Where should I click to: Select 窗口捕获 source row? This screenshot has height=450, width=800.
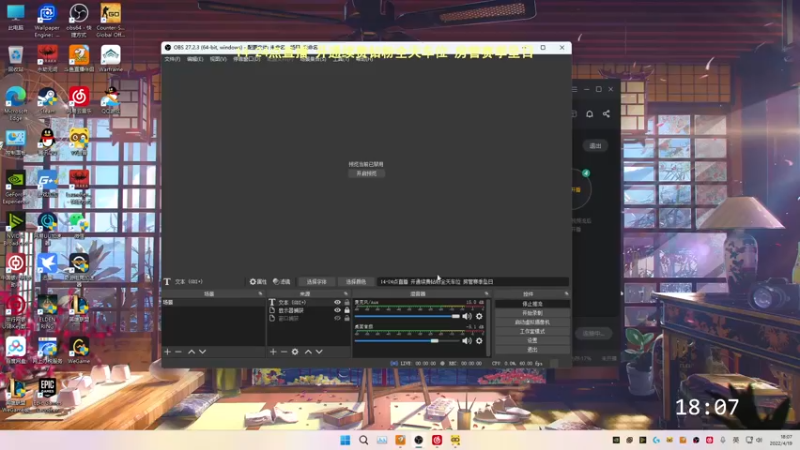pyautogui.click(x=309, y=318)
